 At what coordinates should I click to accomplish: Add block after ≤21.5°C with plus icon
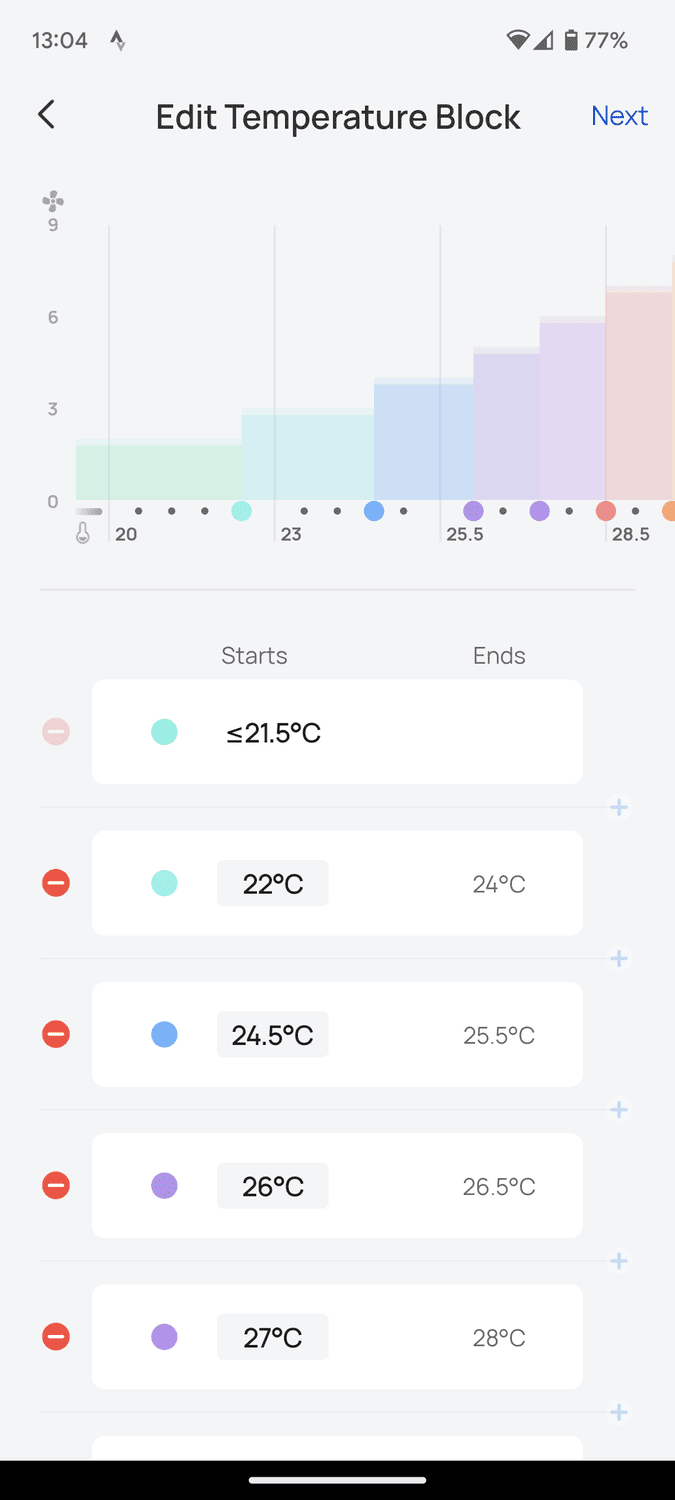pyautogui.click(x=619, y=807)
